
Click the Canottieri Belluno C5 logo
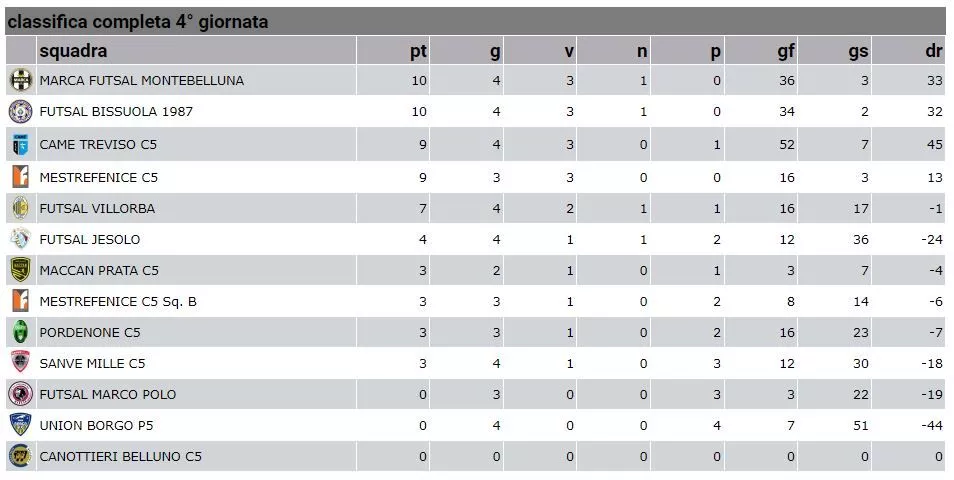[21, 456]
